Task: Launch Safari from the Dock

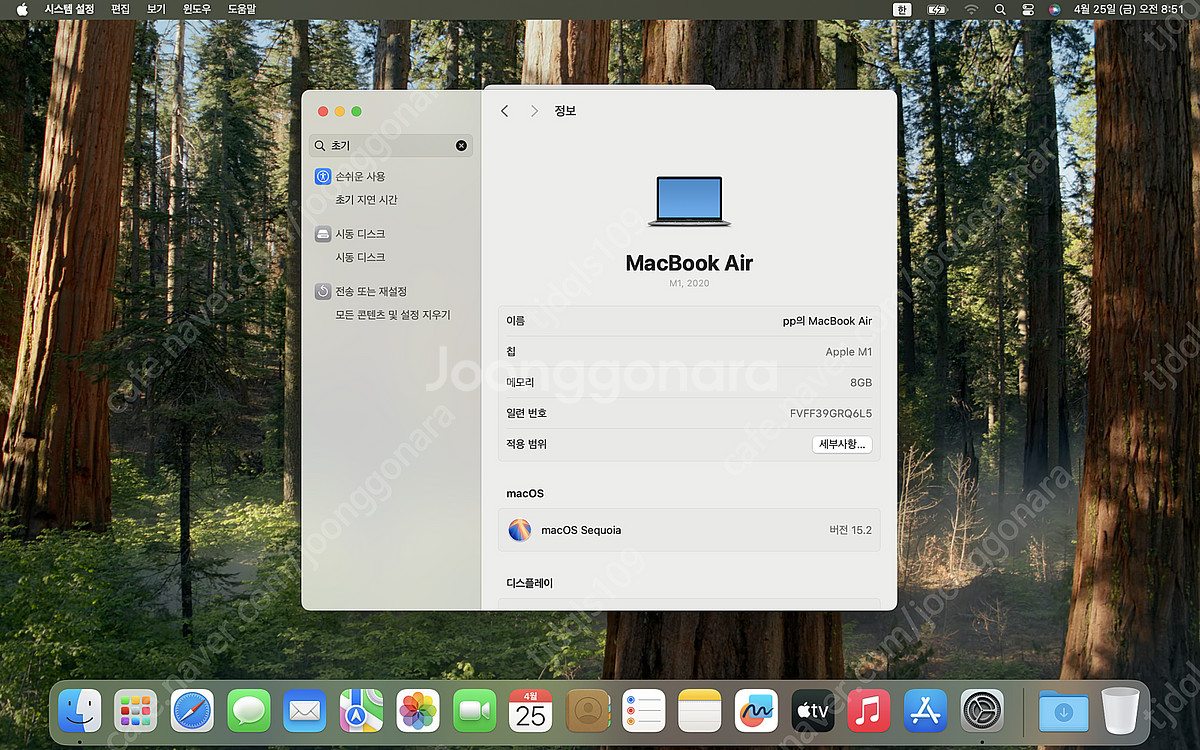Action: (192, 711)
